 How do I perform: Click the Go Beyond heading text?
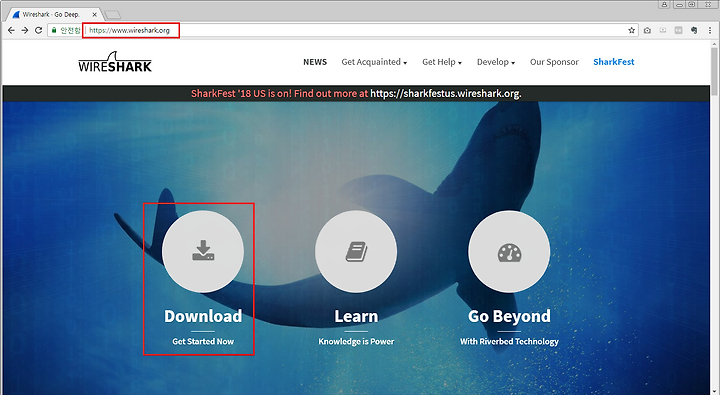pyautogui.click(x=509, y=316)
